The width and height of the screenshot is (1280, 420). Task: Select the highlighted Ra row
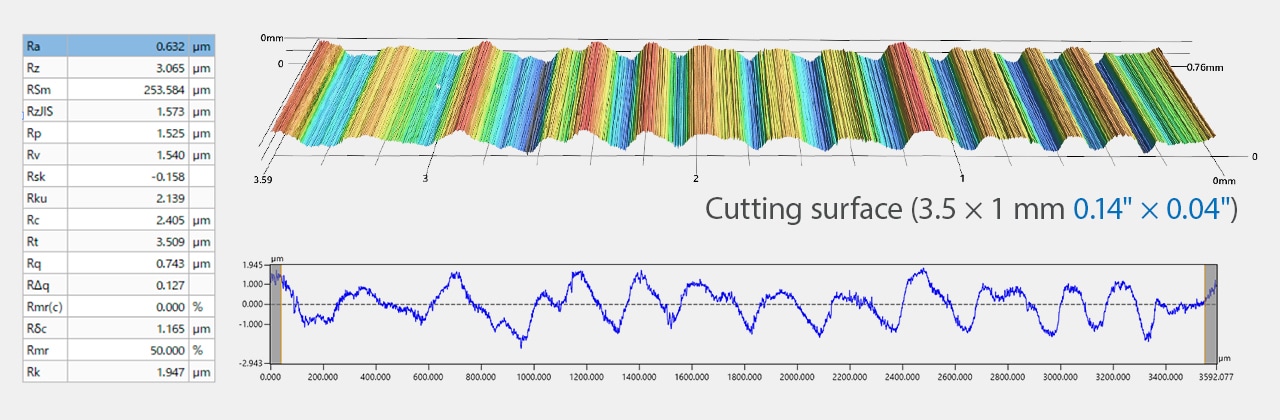[118, 46]
